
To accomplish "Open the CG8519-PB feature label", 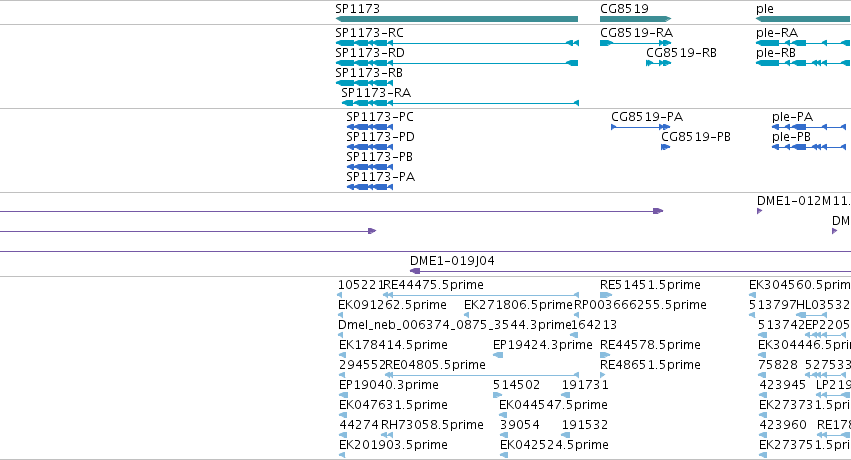I will click(x=696, y=137).
